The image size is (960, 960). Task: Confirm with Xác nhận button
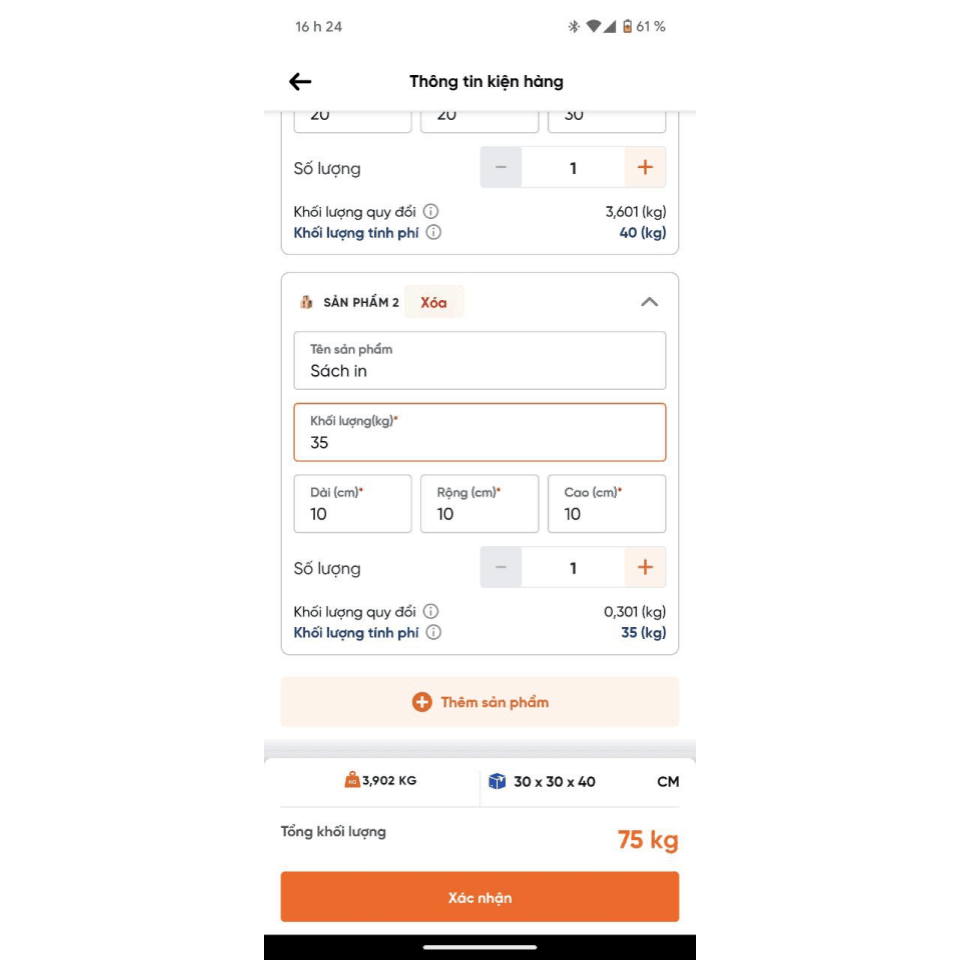tap(480, 897)
